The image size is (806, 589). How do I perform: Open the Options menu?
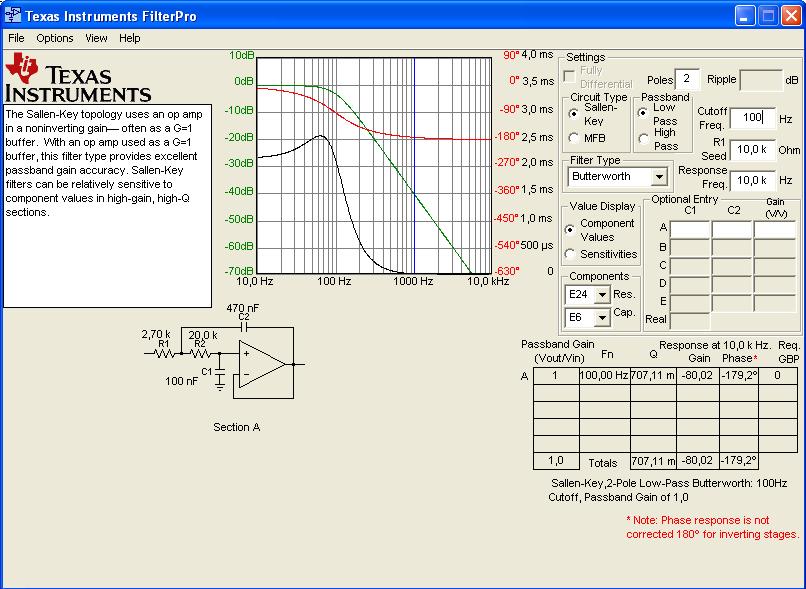pos(55,38)
